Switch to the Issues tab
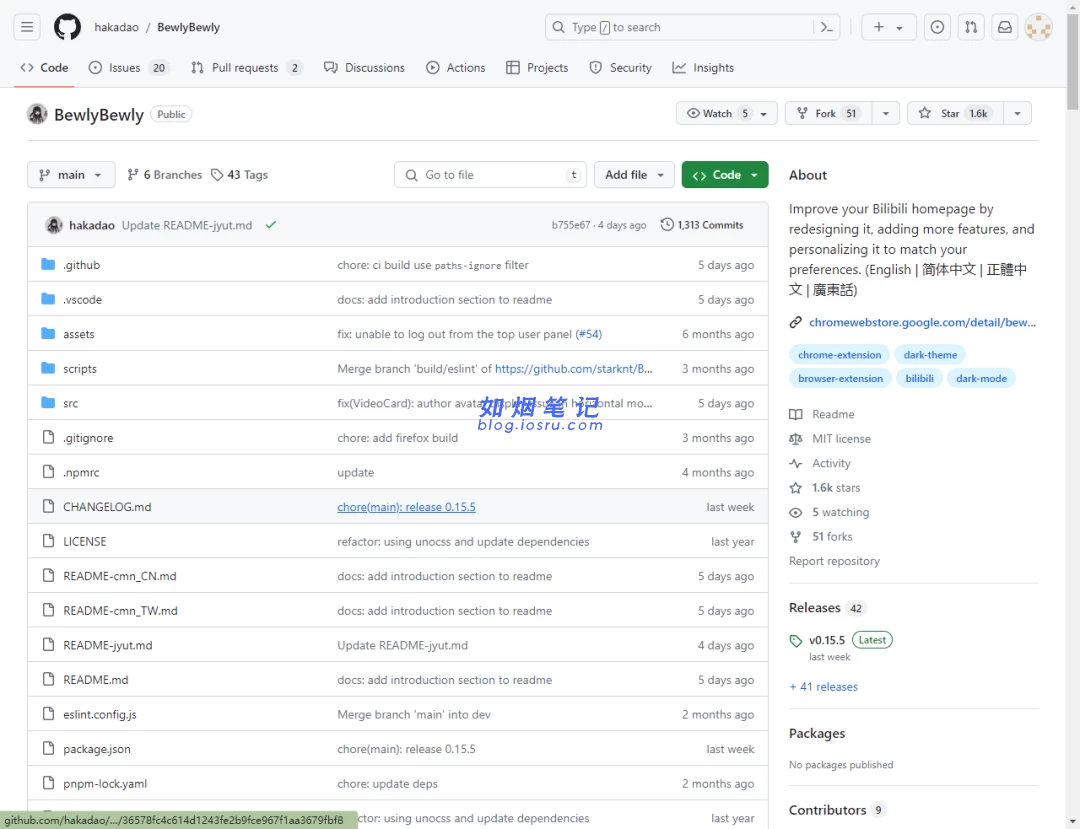Image resolution: width=1080 pixels, height=829 pixels. tap(129, 67)
